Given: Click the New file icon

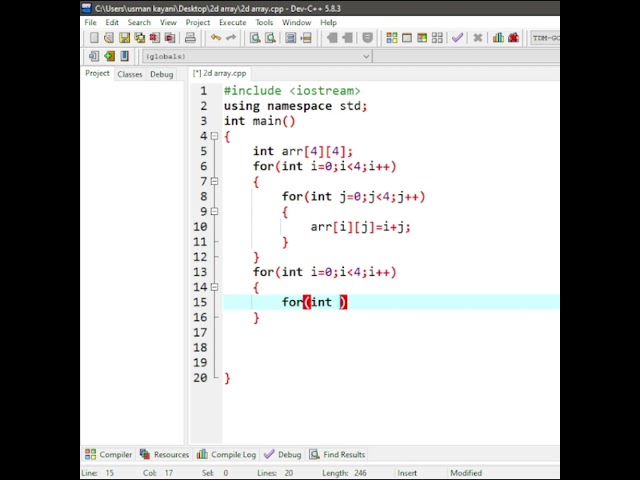Looking at the screenshot, I should click(x=94, y=38).
